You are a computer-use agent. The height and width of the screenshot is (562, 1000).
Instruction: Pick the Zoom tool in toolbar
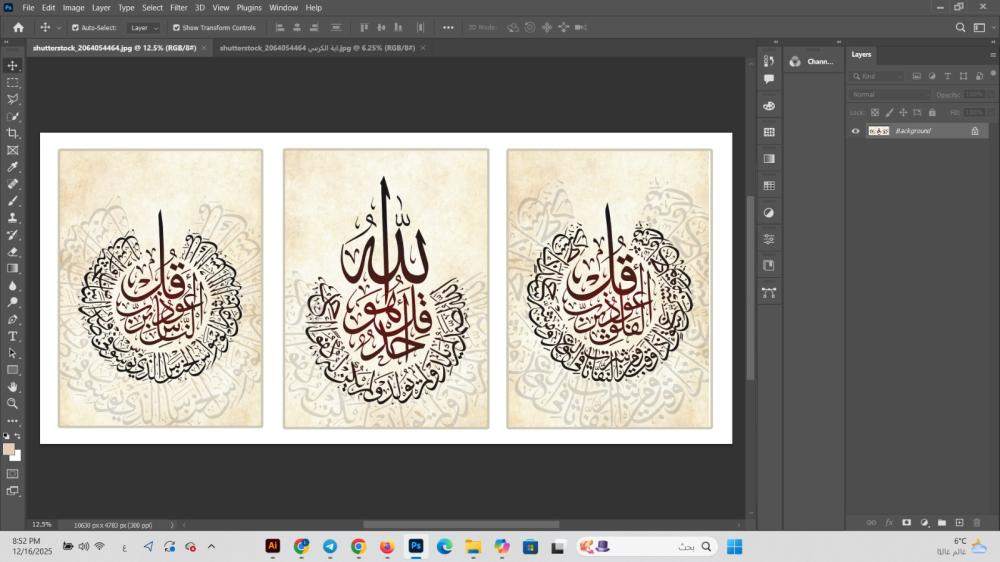13,403
